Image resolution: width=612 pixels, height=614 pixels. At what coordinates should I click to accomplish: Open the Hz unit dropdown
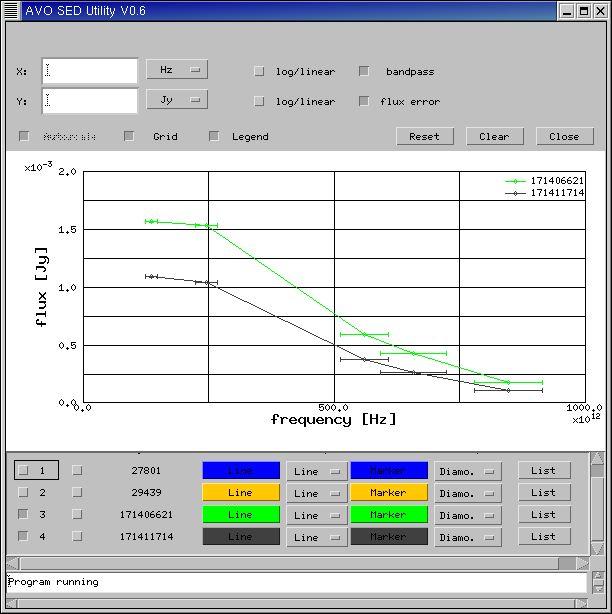(x=177, y=69)
